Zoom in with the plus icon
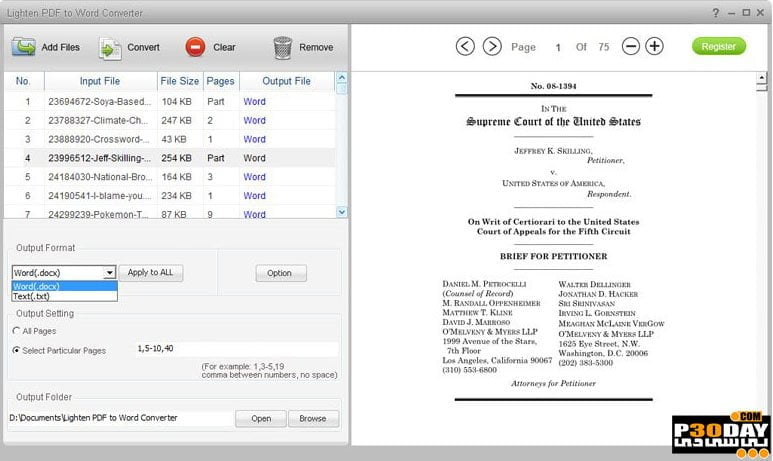The height and width of the screenshot is (461, 773). (654, 46)
